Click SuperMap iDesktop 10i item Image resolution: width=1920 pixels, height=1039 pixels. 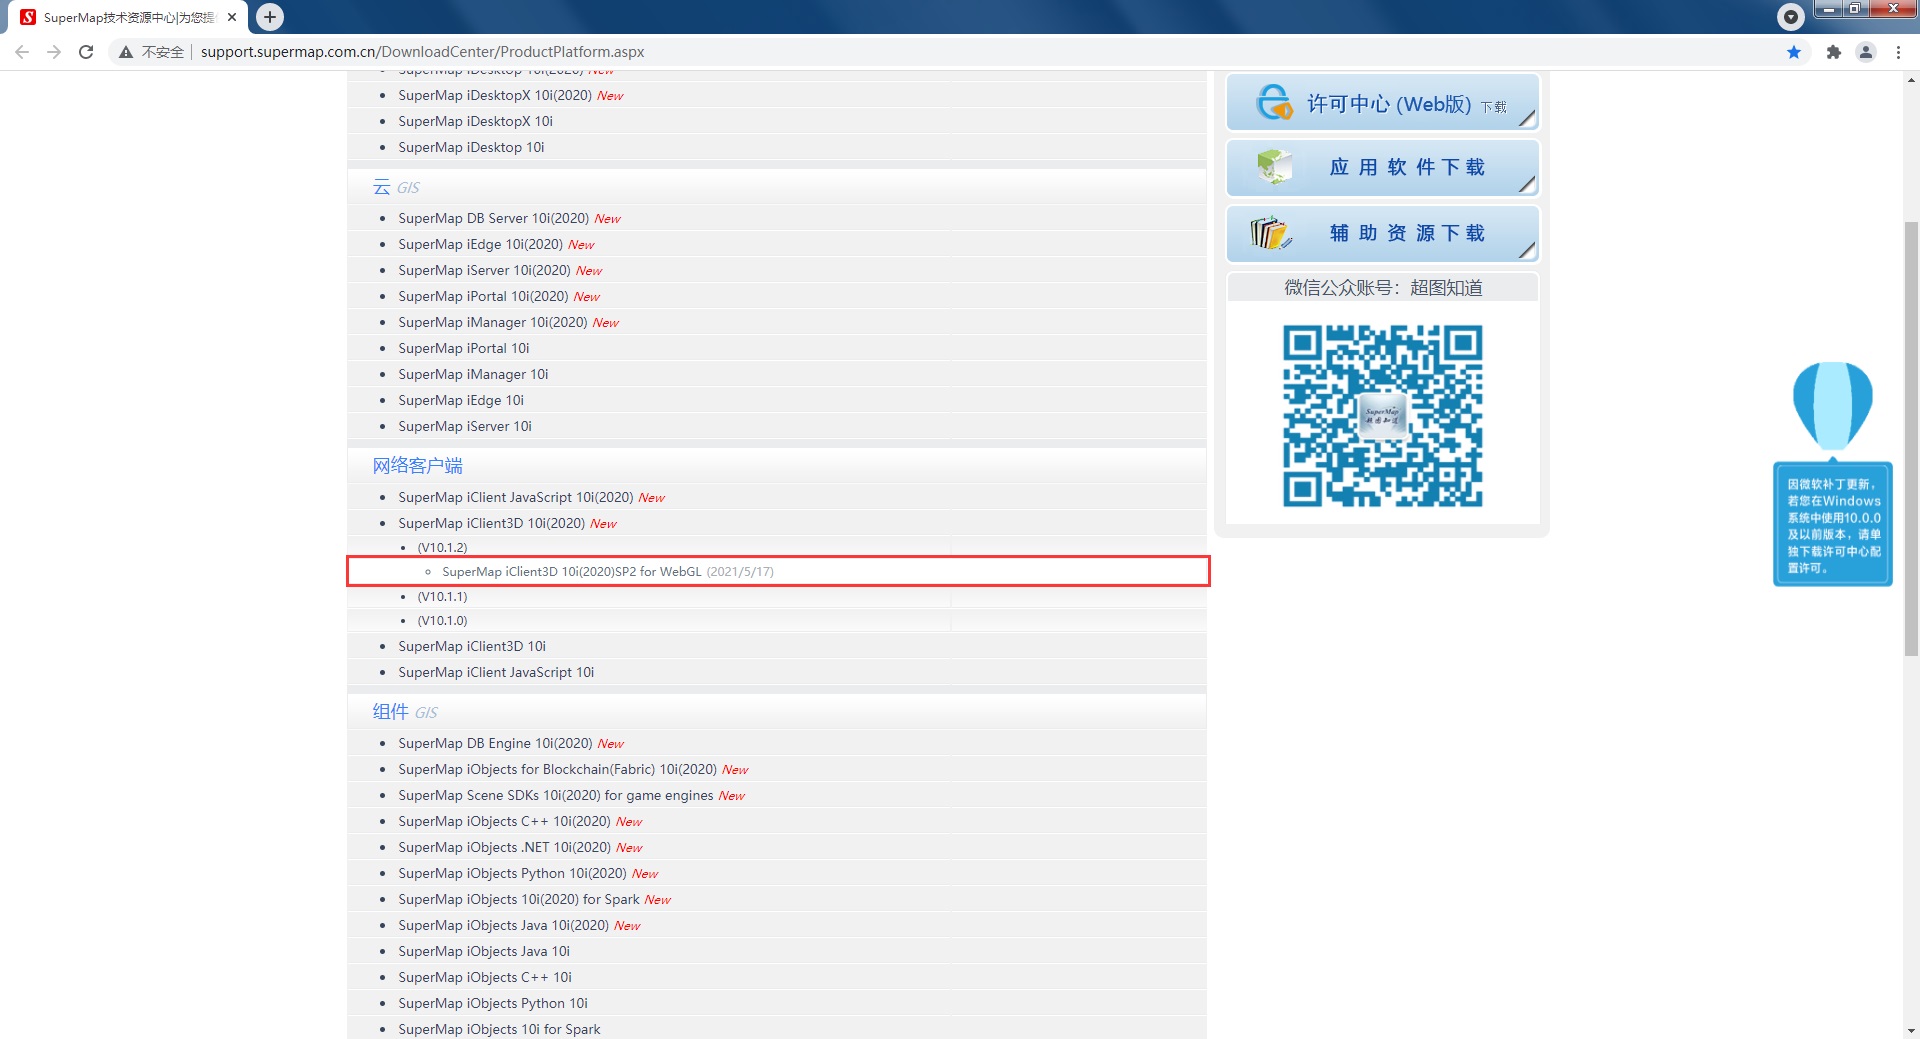tap(471, 147)
